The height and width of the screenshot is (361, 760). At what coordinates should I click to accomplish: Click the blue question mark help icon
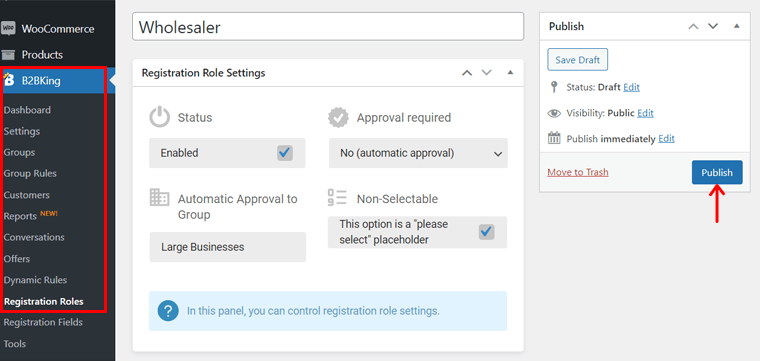[168, 311]
